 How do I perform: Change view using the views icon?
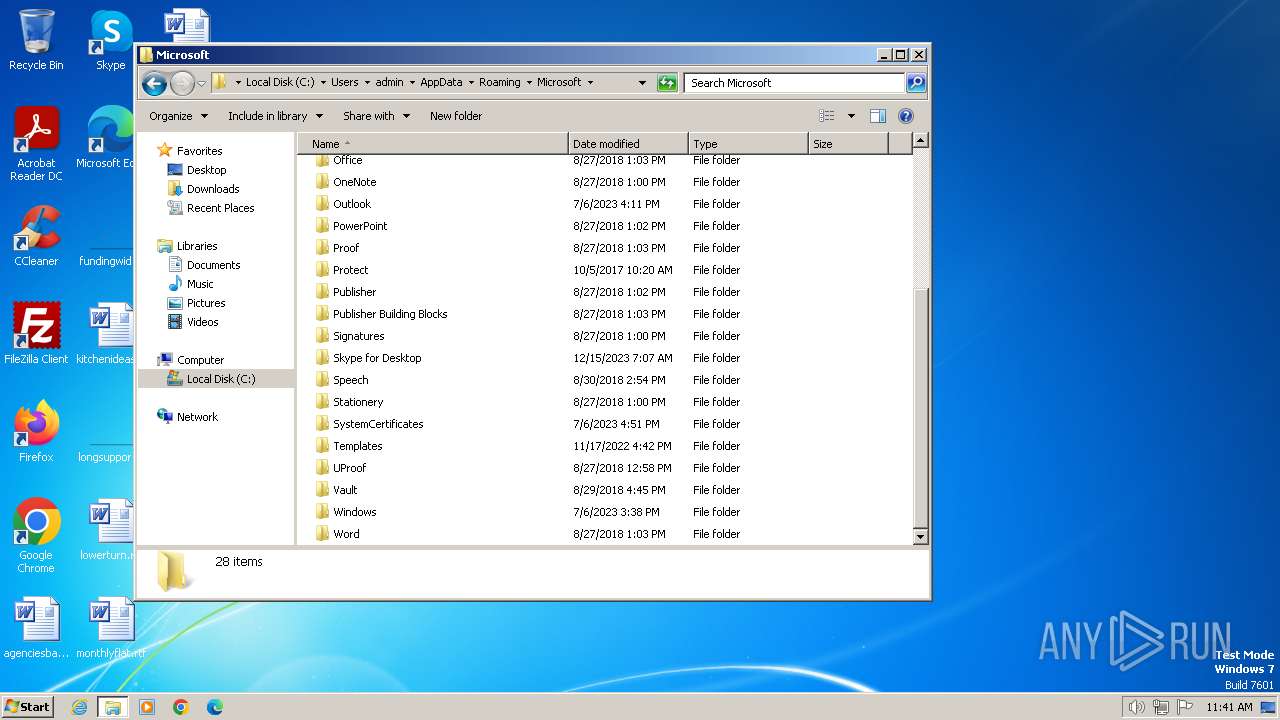[827, 116]
